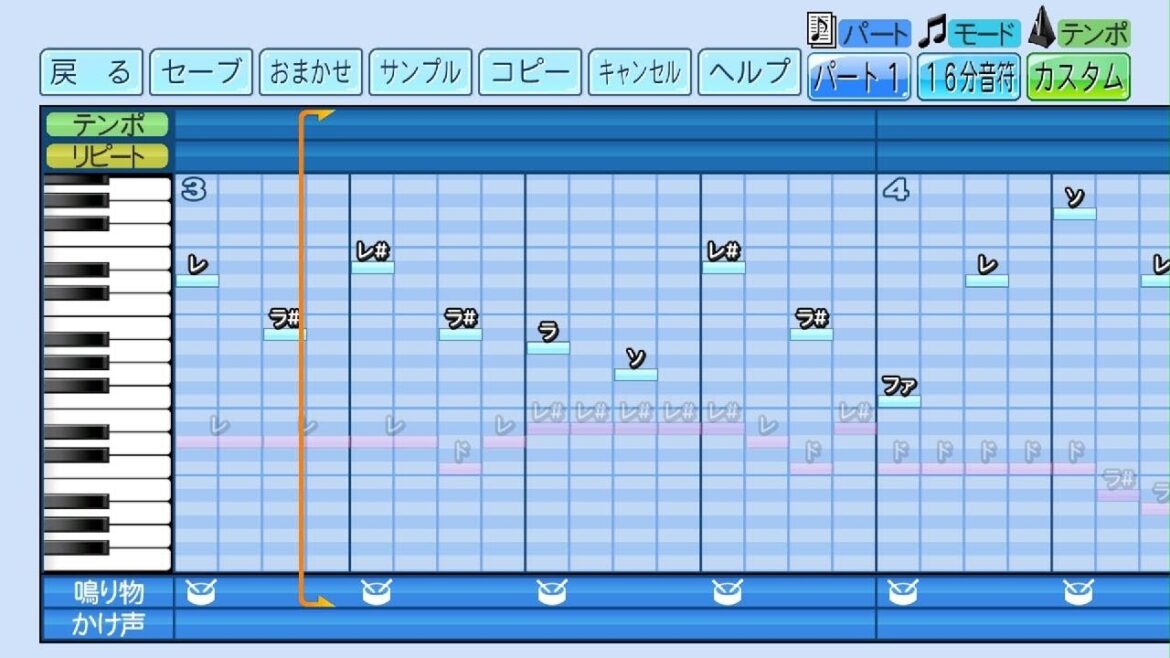This screenshot has height=658, width=1170.
Task: Click the drum icon at measure 4 start
Action: [902, 592]
